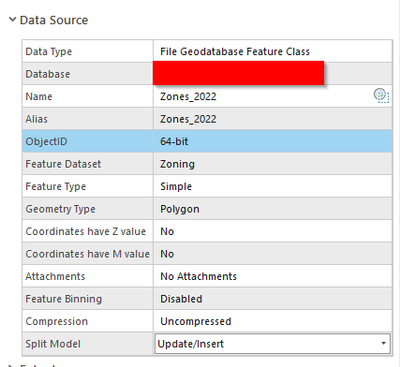The width and height of the screenshot is (400, 367).
Task: Click the Compression label
Action: point(57,321)
